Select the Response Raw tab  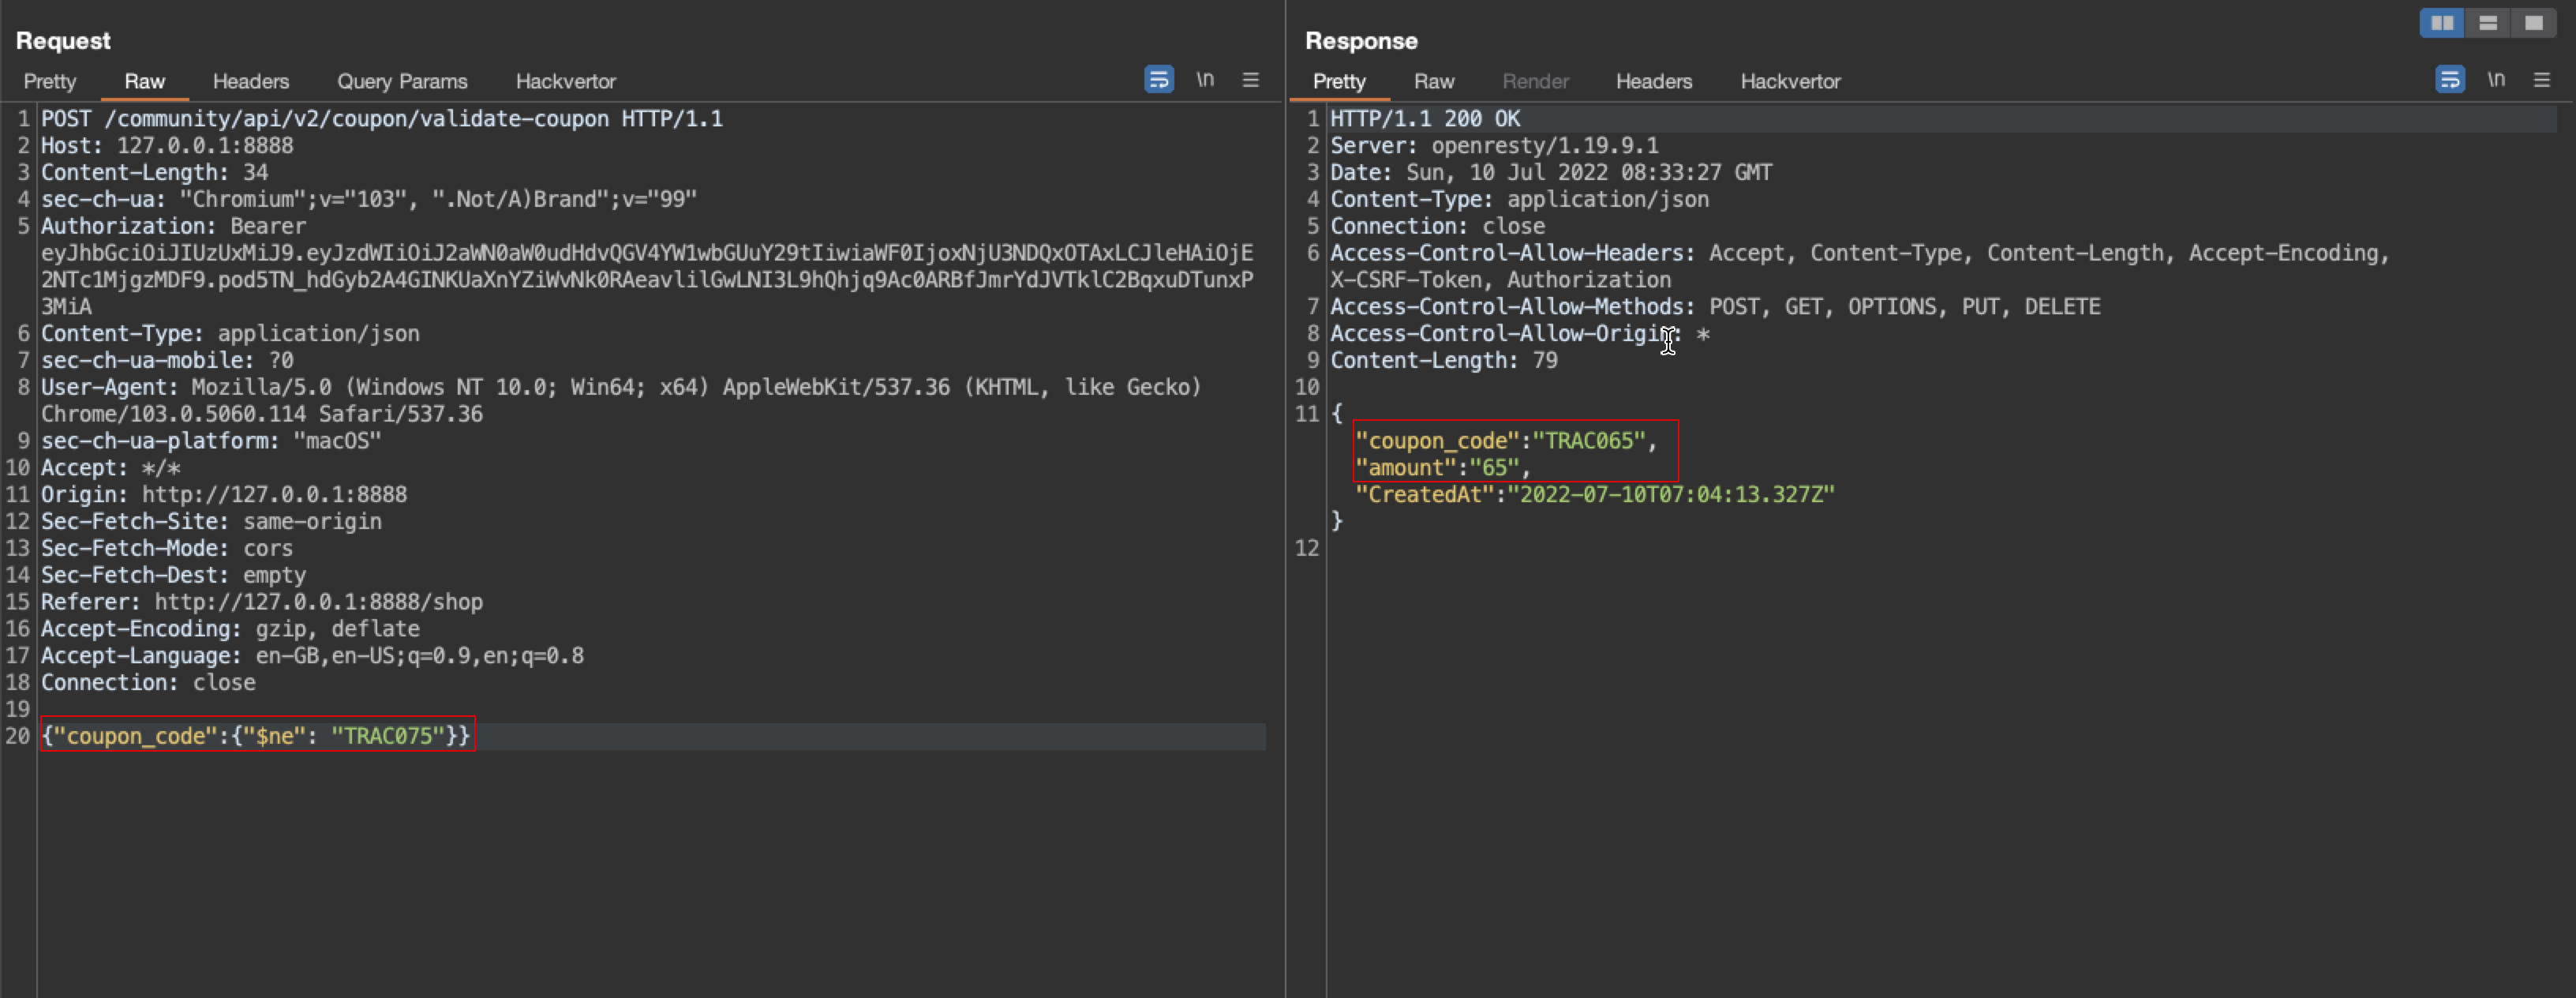tap(1433, 81)
